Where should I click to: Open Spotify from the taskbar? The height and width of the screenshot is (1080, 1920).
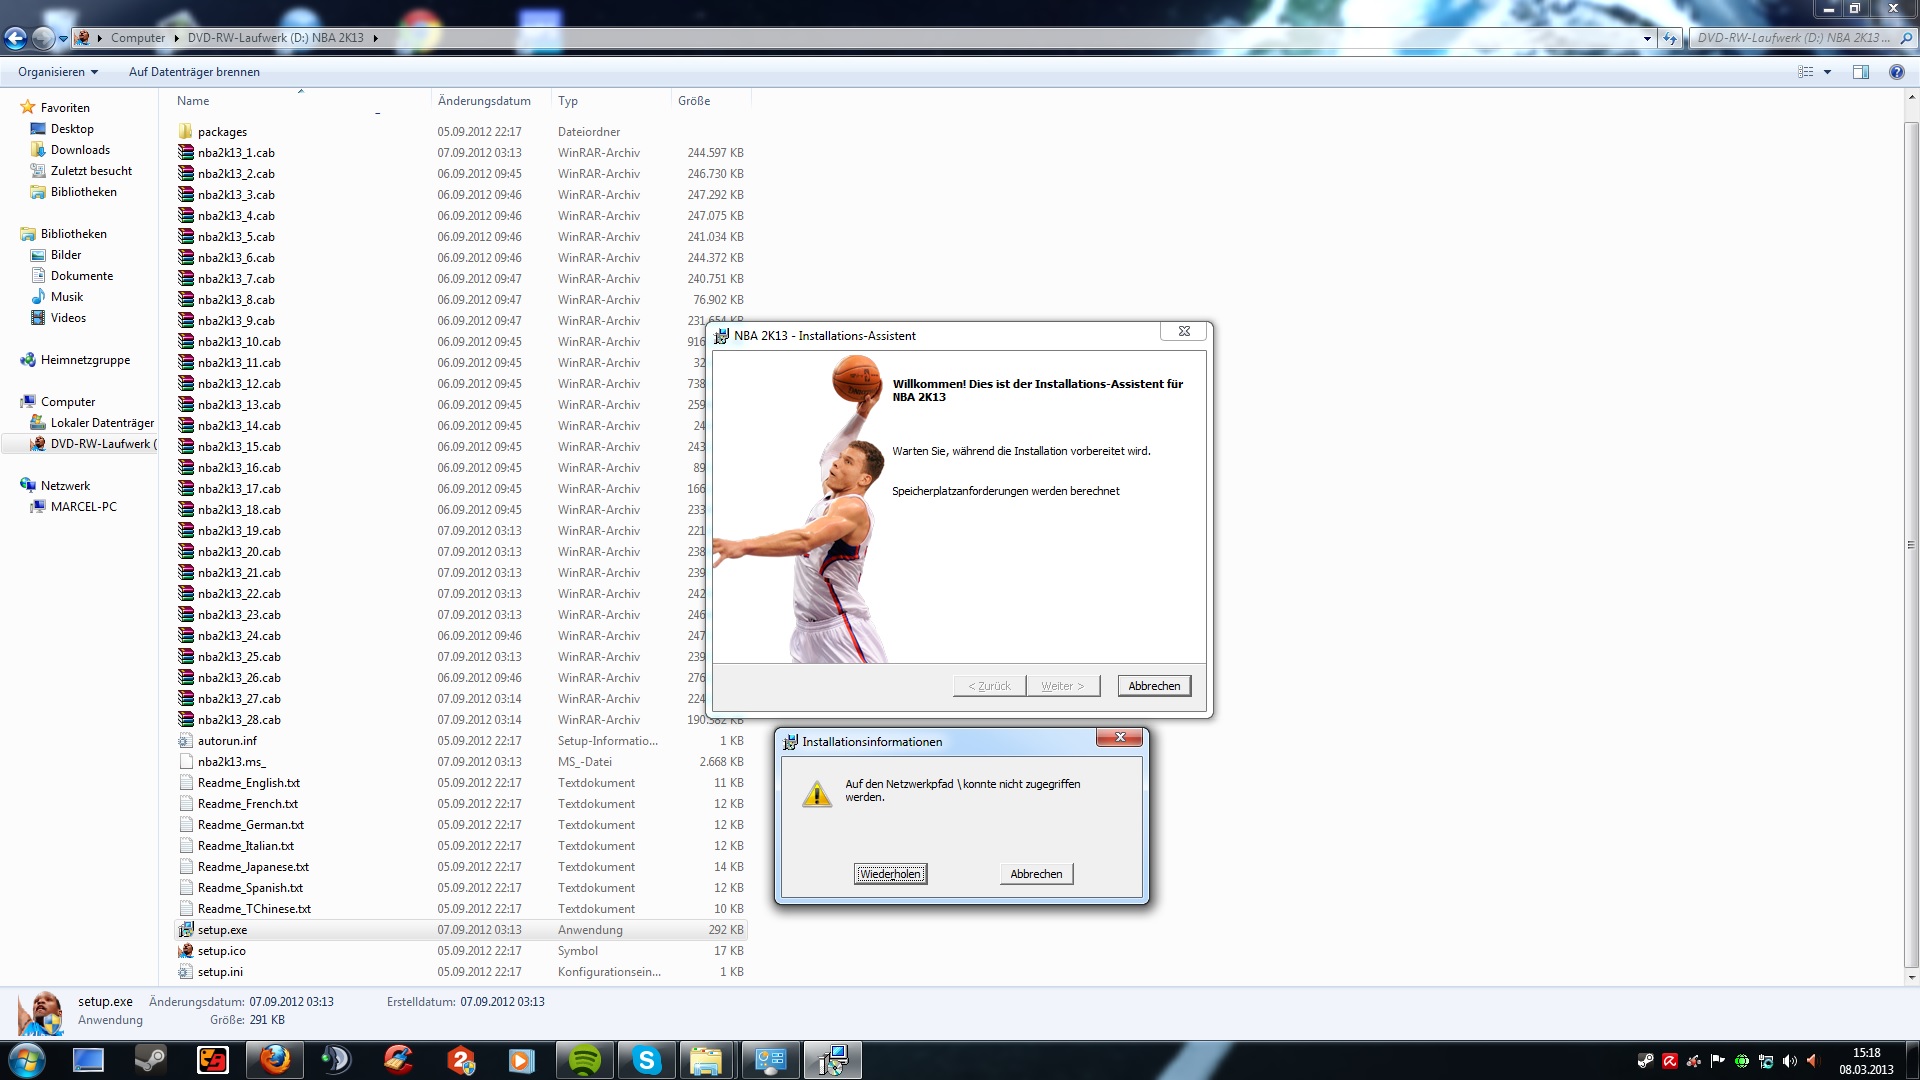click(x=584, y=1060)
